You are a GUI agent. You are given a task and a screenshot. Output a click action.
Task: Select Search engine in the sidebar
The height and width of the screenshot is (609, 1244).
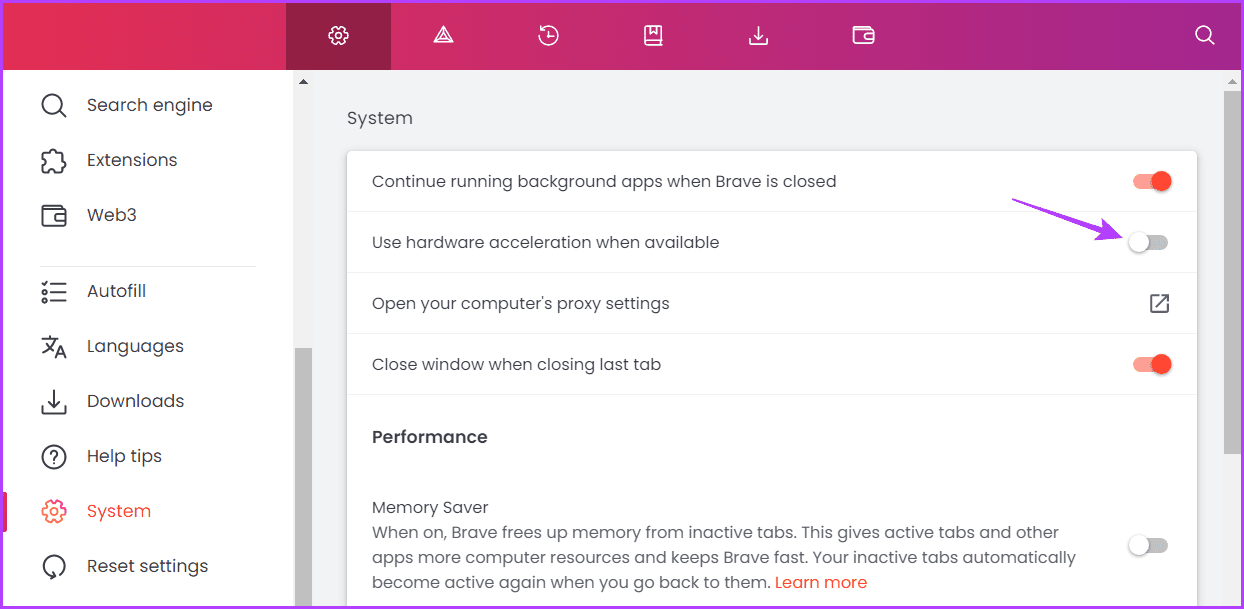pos(149,105)
